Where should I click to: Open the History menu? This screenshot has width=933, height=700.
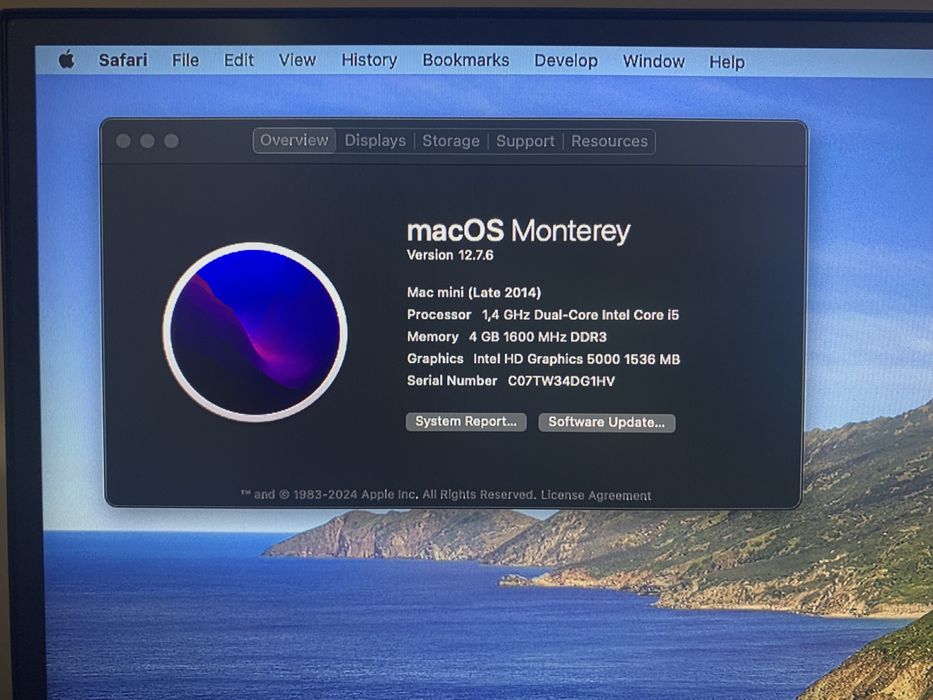coord(369,60)
